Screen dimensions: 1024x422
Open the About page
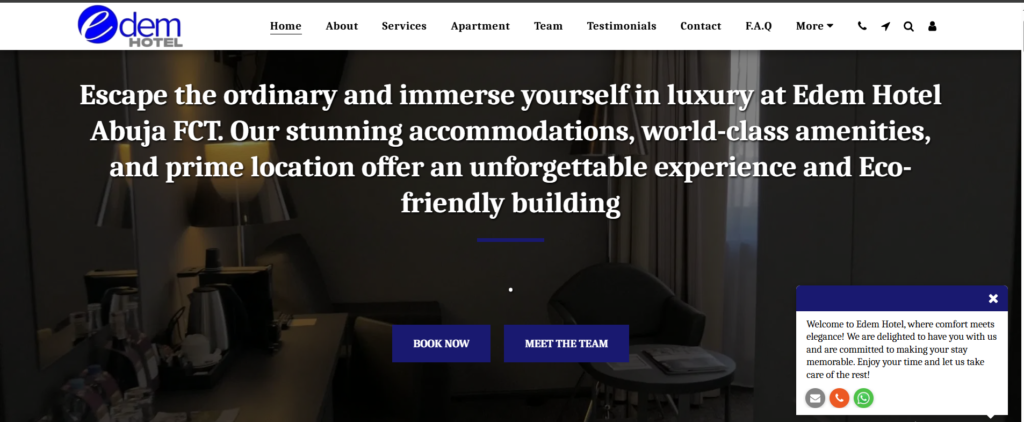click(342, 26)
